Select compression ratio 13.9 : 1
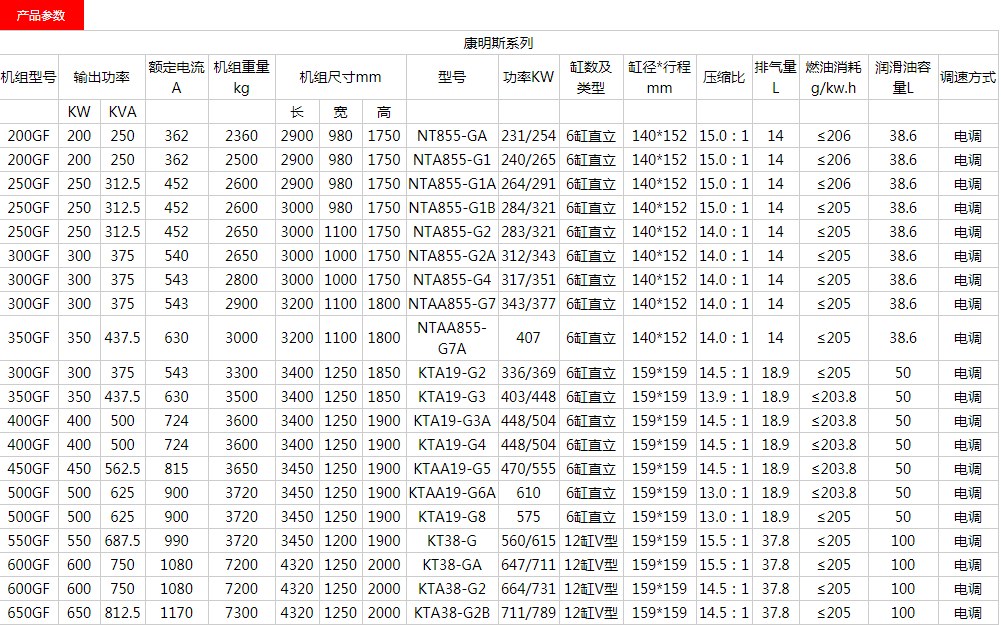Image resolution: width=1001 pixels, height=625 pixels. click(724, 396)
